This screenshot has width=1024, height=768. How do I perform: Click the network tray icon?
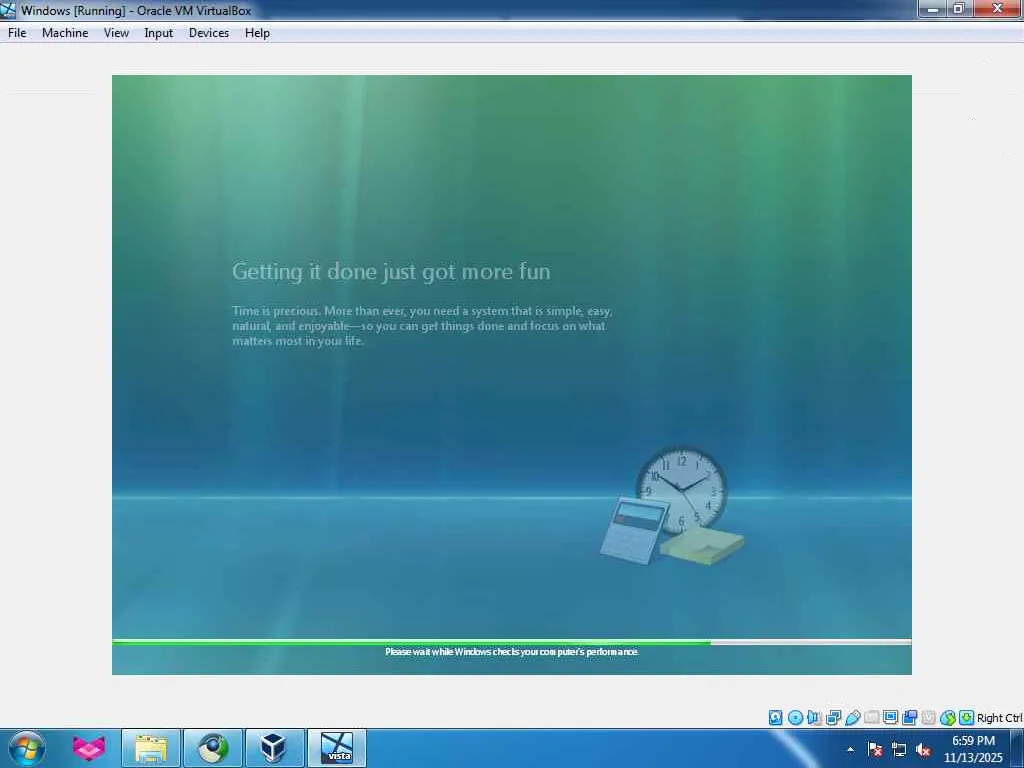(x=899, y=750)
